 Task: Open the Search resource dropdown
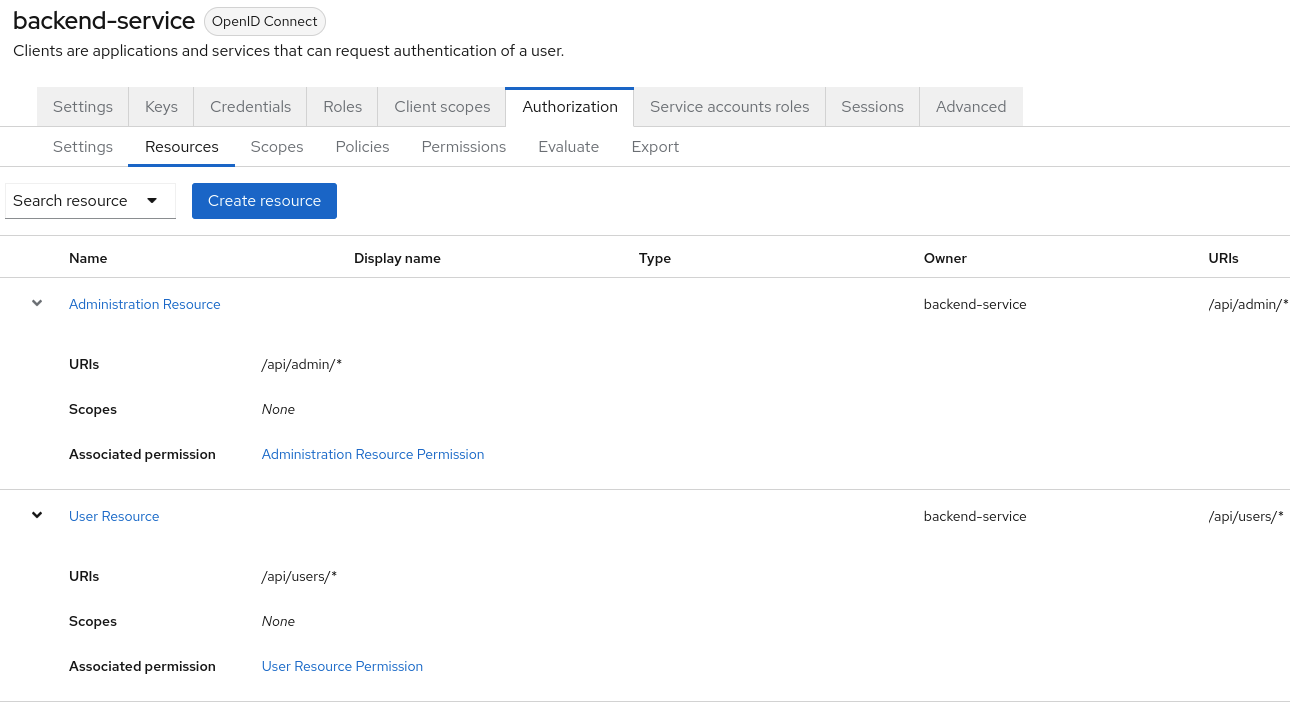click(x=90, y=201)
